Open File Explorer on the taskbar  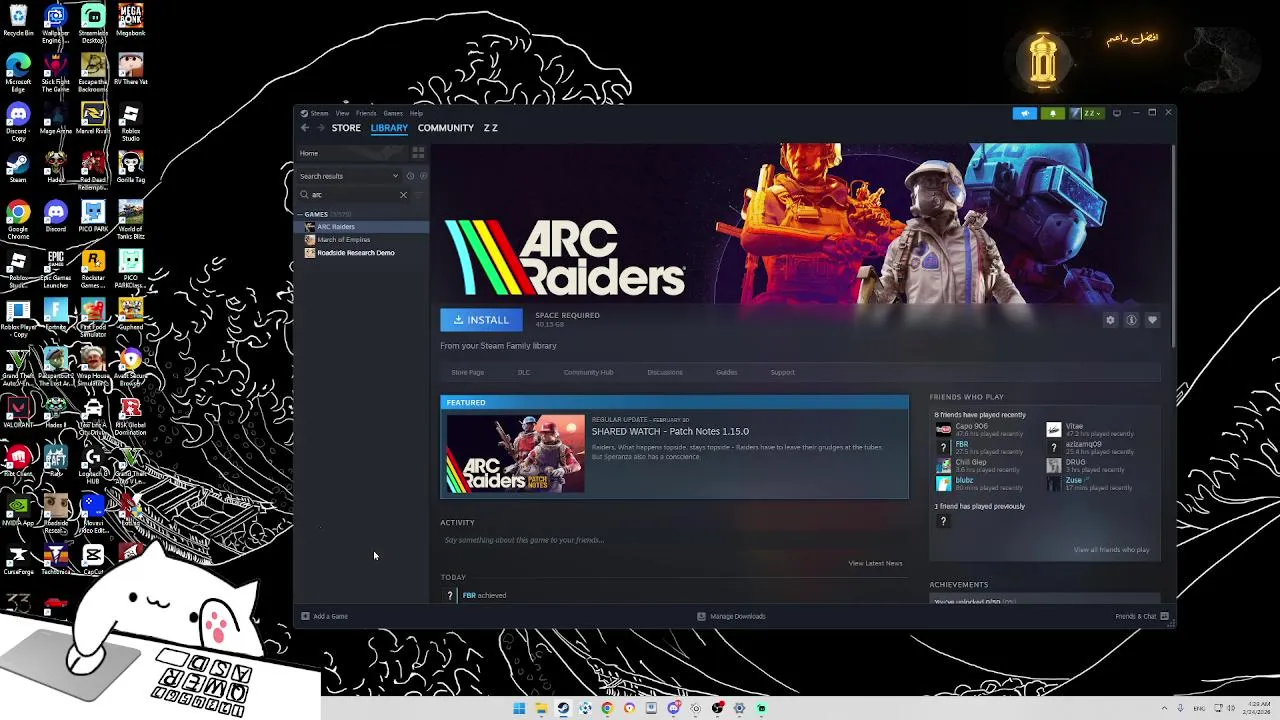pyautogui.click(x=541, y=708)
